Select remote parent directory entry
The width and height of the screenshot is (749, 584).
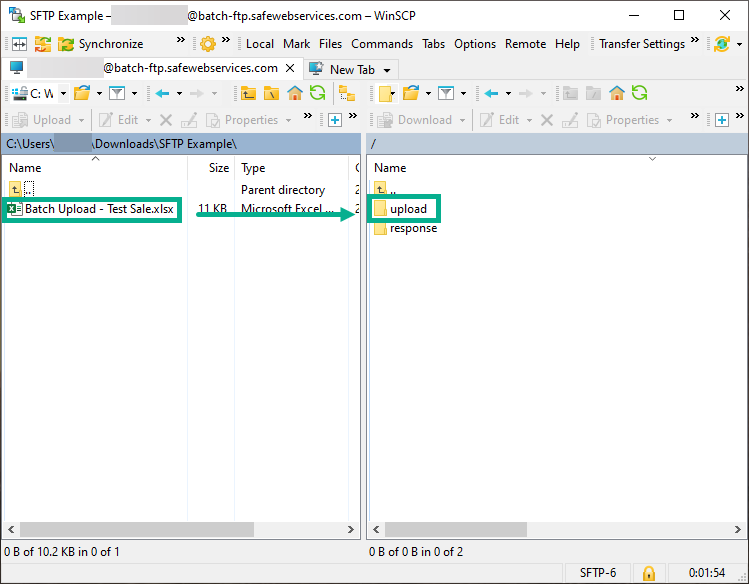pos(385,189)
